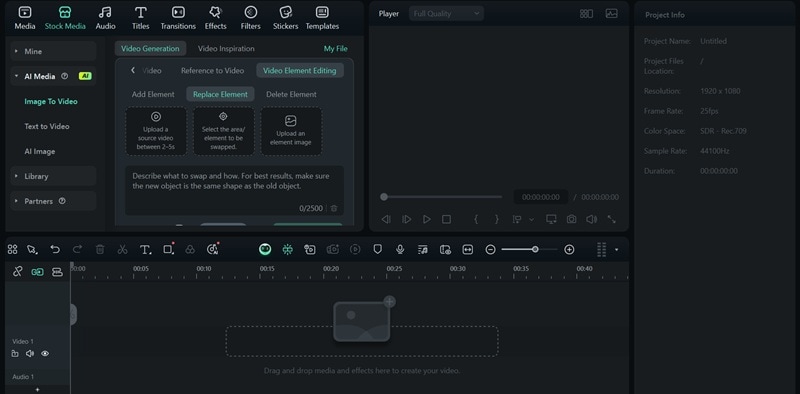This screenshot has width=800, height=394.
Task: Click the player progress slider handle
Action: 384,197
